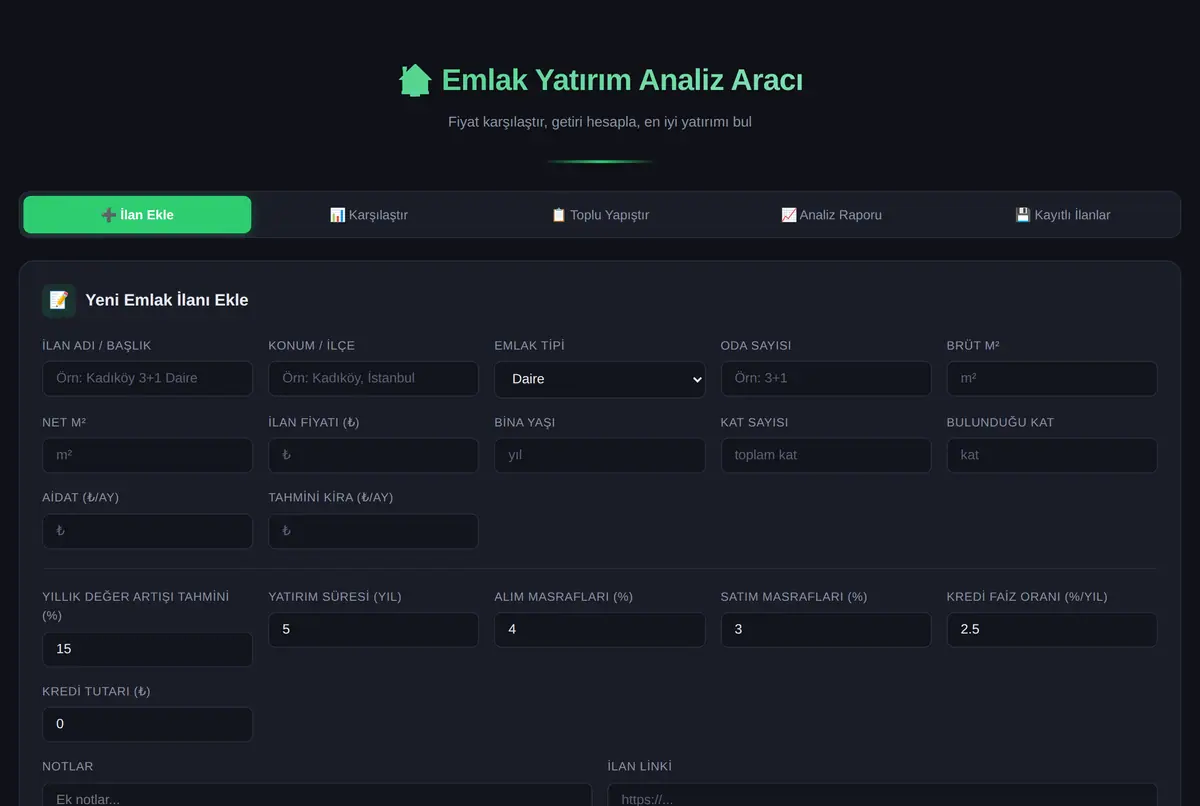Click the Yıllık Değer Artışı field showing 15

point(148,649)
